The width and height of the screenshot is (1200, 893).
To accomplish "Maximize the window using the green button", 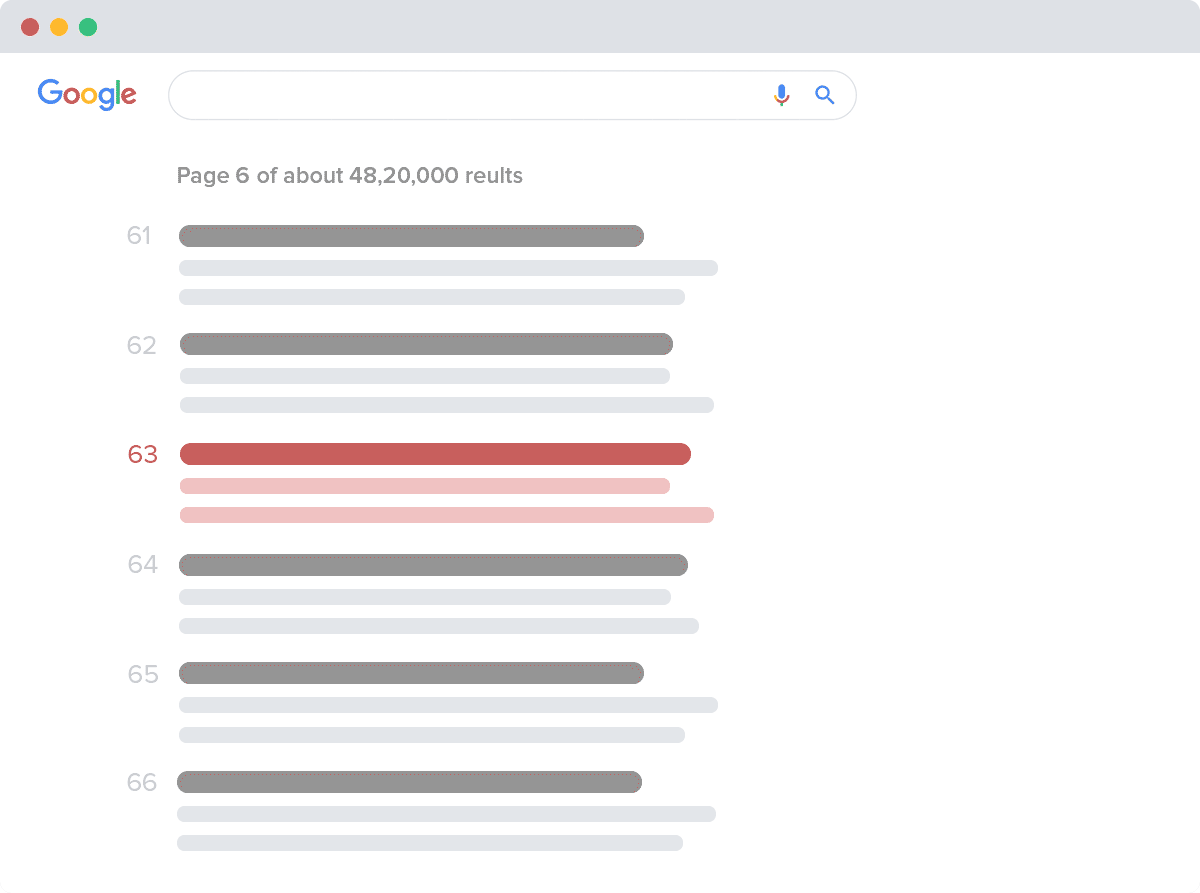I will [x=88, y=27].
